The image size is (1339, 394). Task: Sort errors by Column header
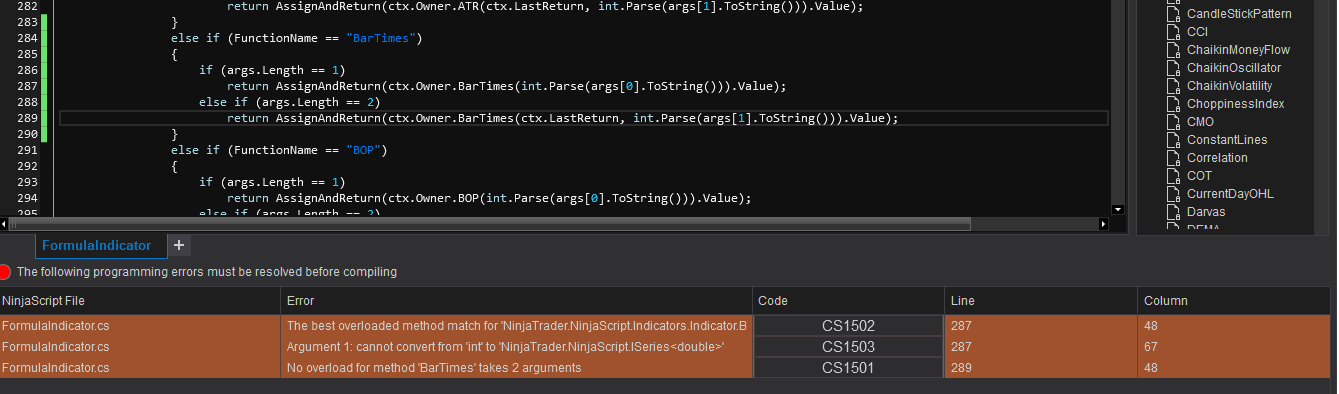pos(1235,301)
